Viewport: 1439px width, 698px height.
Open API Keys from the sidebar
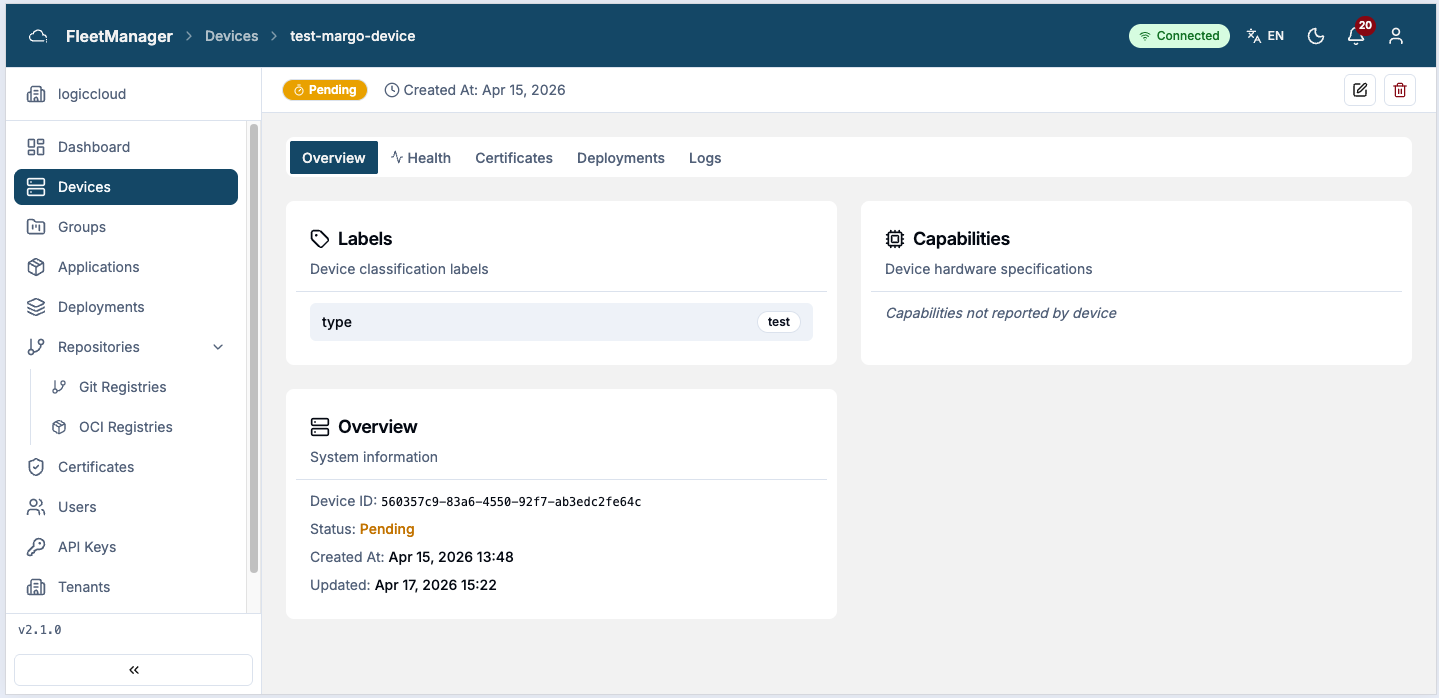click(126, 547)
